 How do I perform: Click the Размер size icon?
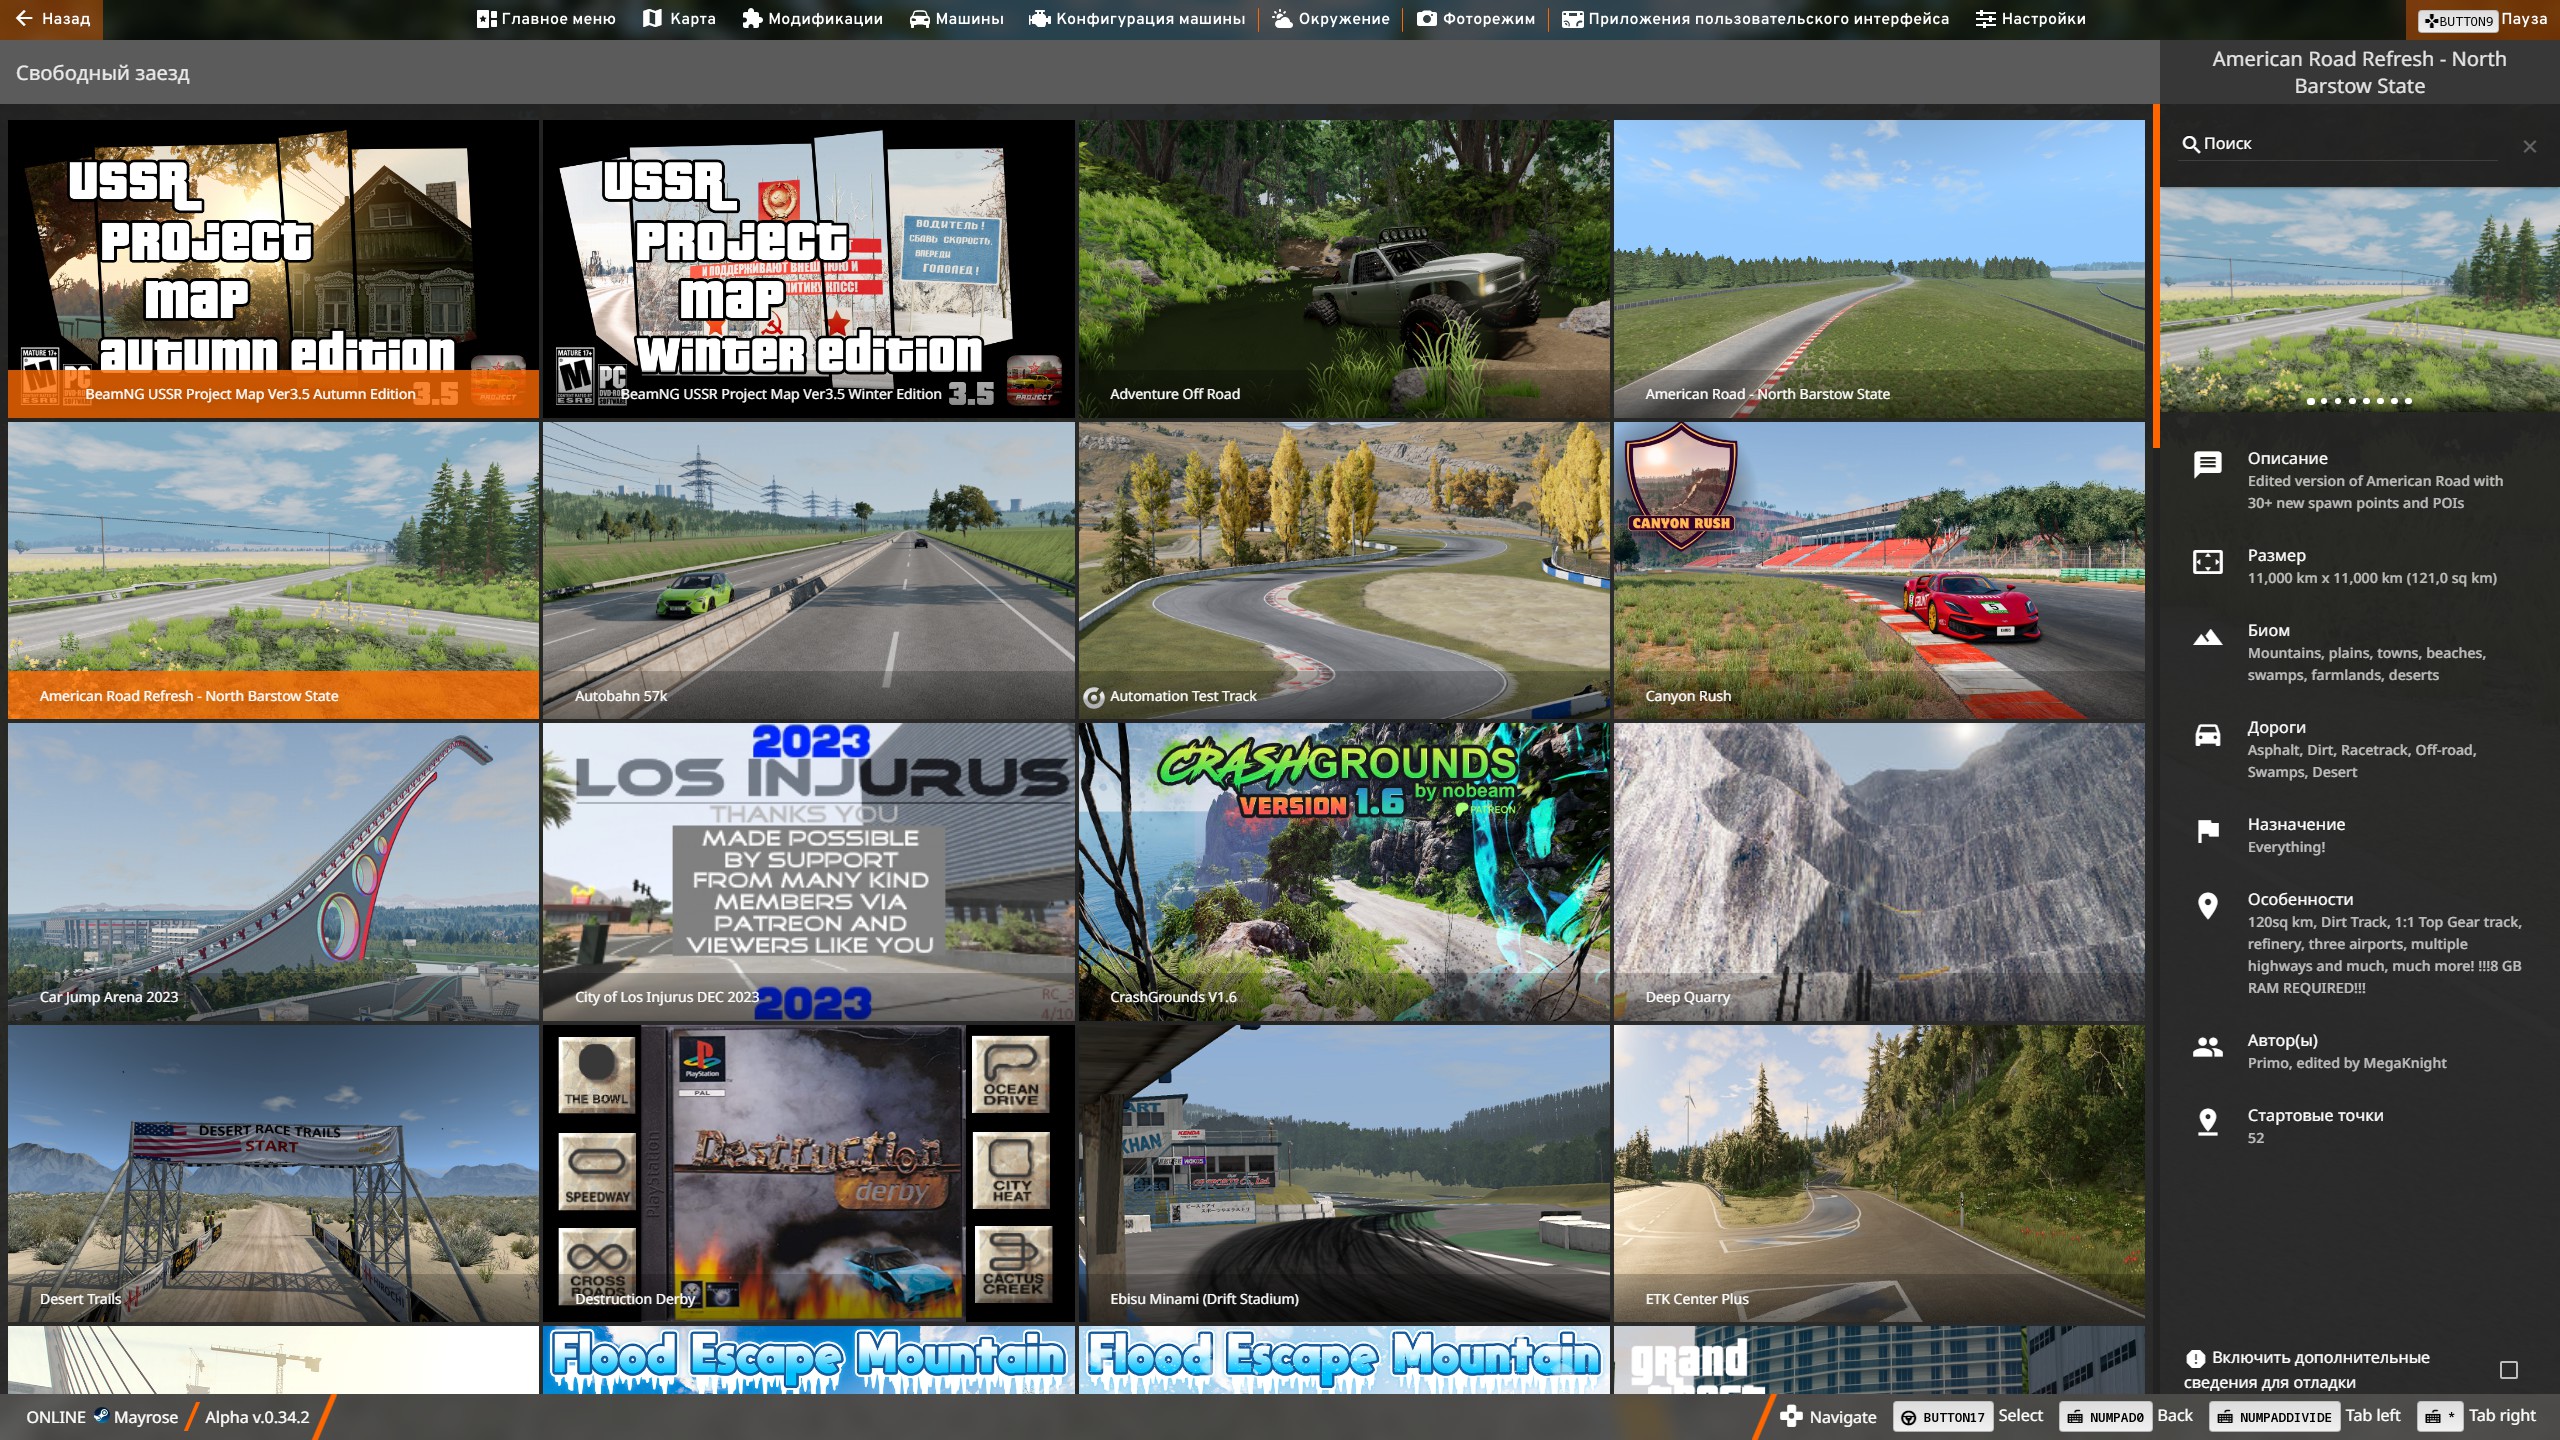[x=2208, y=562]
